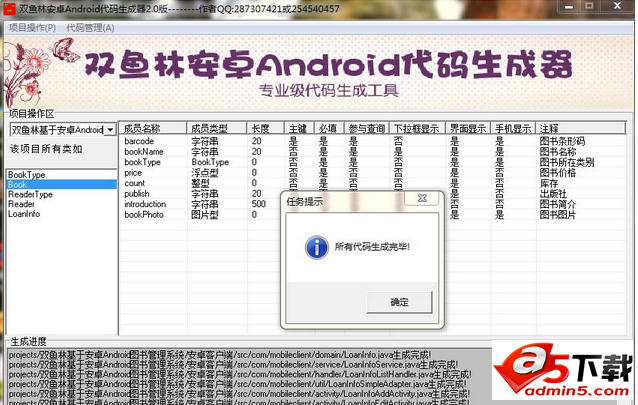Click the 确定 button in the dialog

tap(399, 302)
